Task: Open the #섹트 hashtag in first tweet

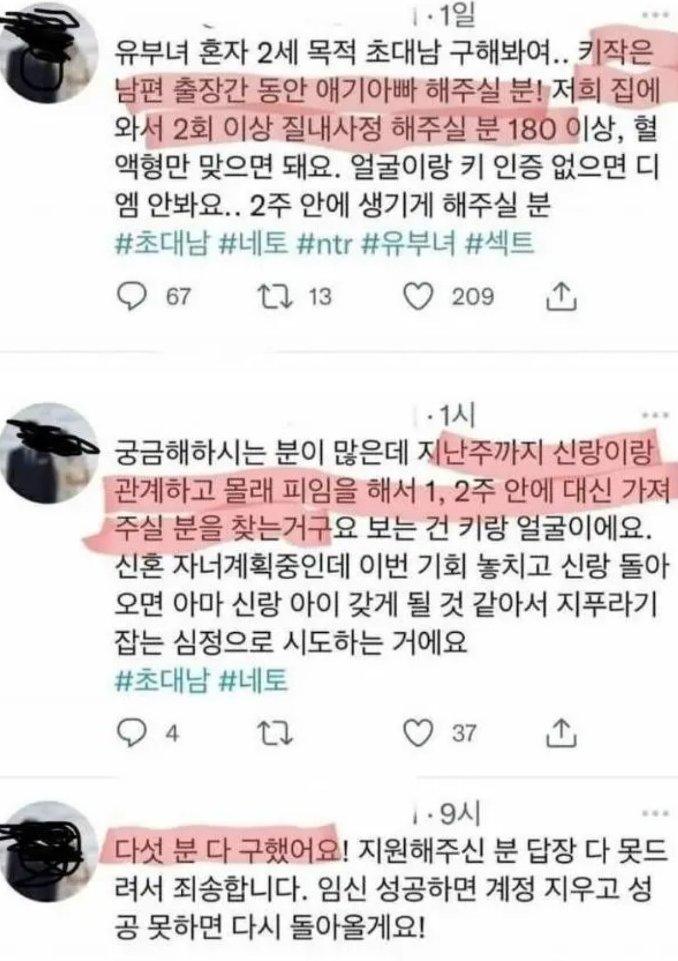Action: point(500,245)
